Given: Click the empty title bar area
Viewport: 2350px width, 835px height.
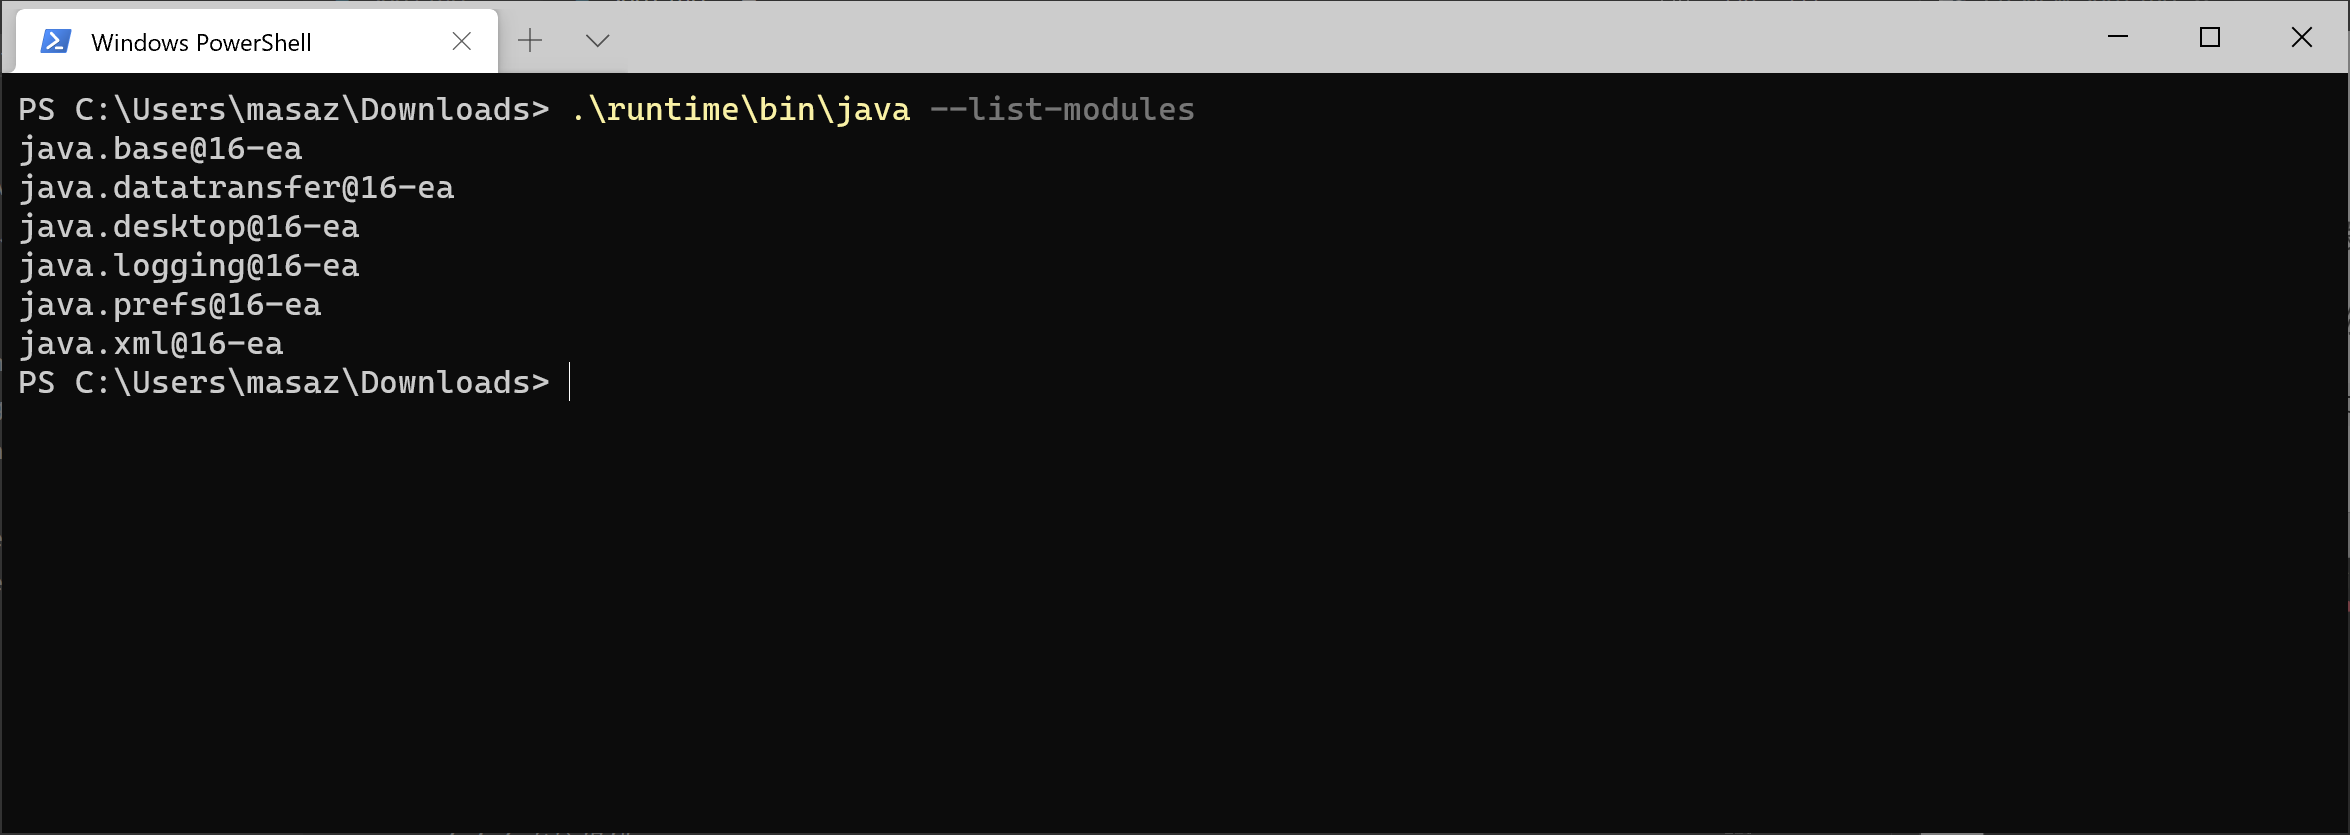Looking at the screenshot, I should (1300, 37).
